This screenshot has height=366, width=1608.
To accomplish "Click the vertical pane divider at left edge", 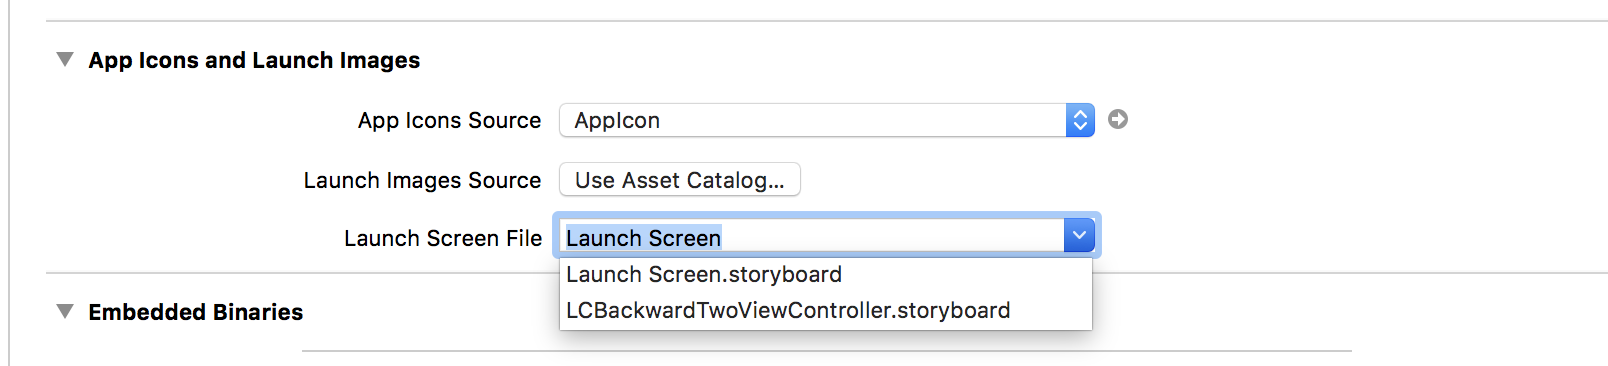I will click(x=9, y=183).
